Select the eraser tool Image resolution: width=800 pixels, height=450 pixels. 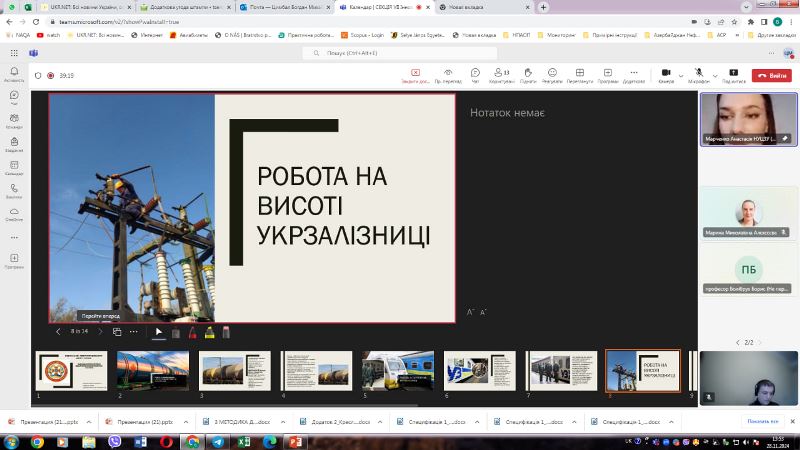226,333
